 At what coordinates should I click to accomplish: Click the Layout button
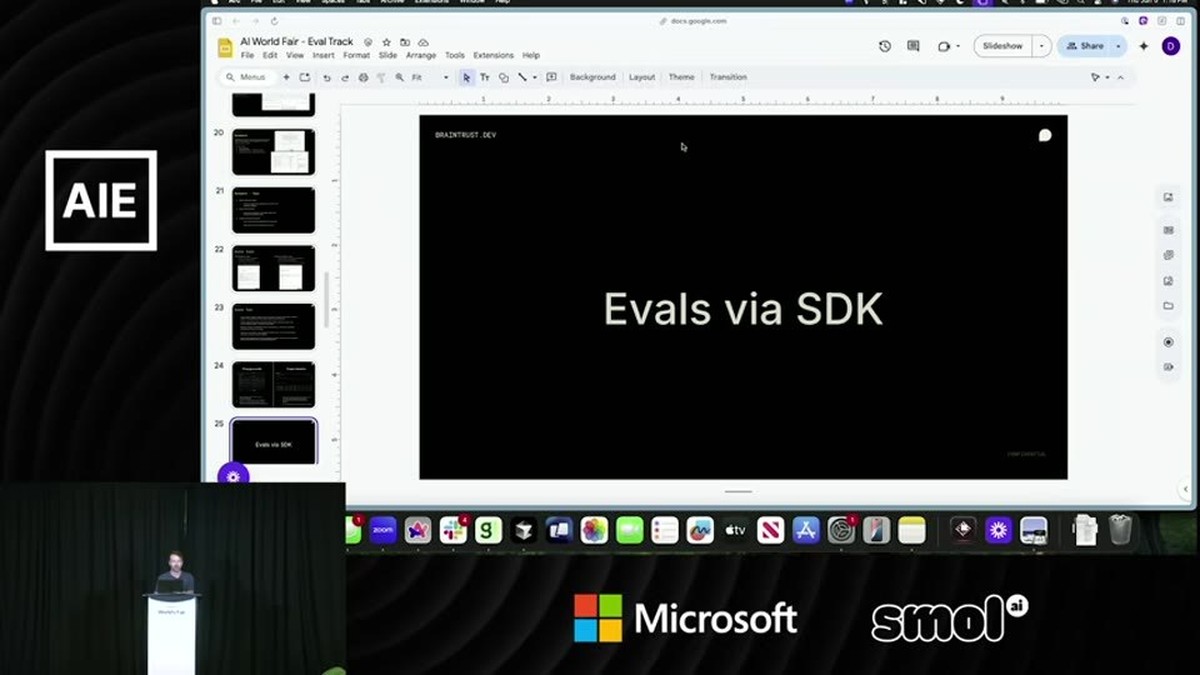tap(642, 77)
